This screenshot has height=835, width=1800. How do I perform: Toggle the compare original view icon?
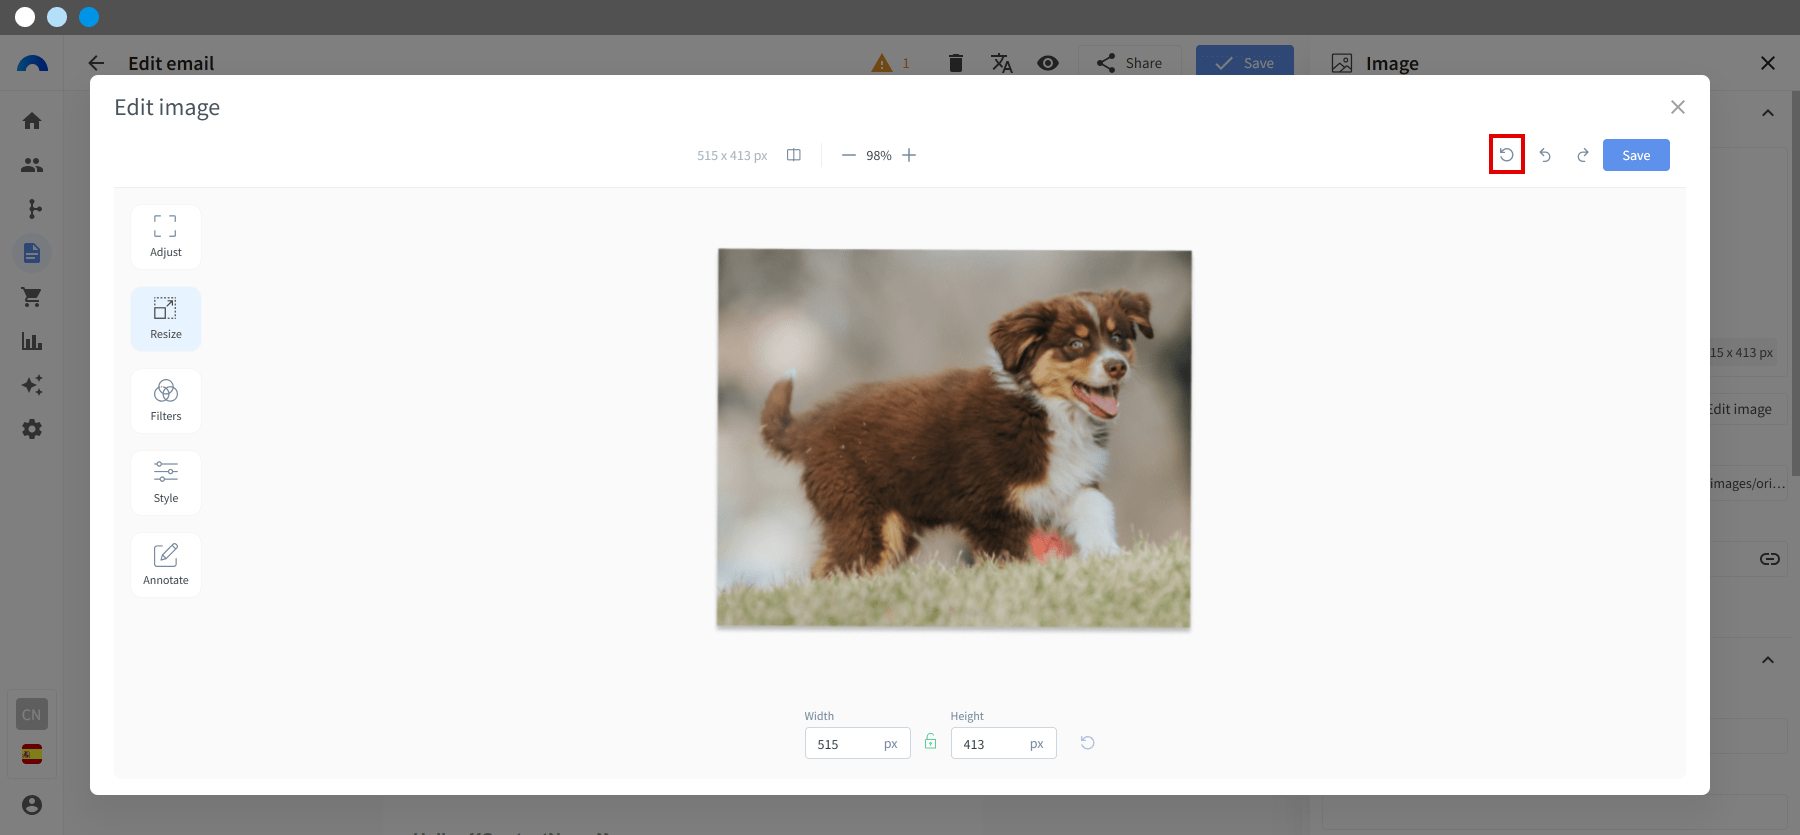(x=794, y=155)
